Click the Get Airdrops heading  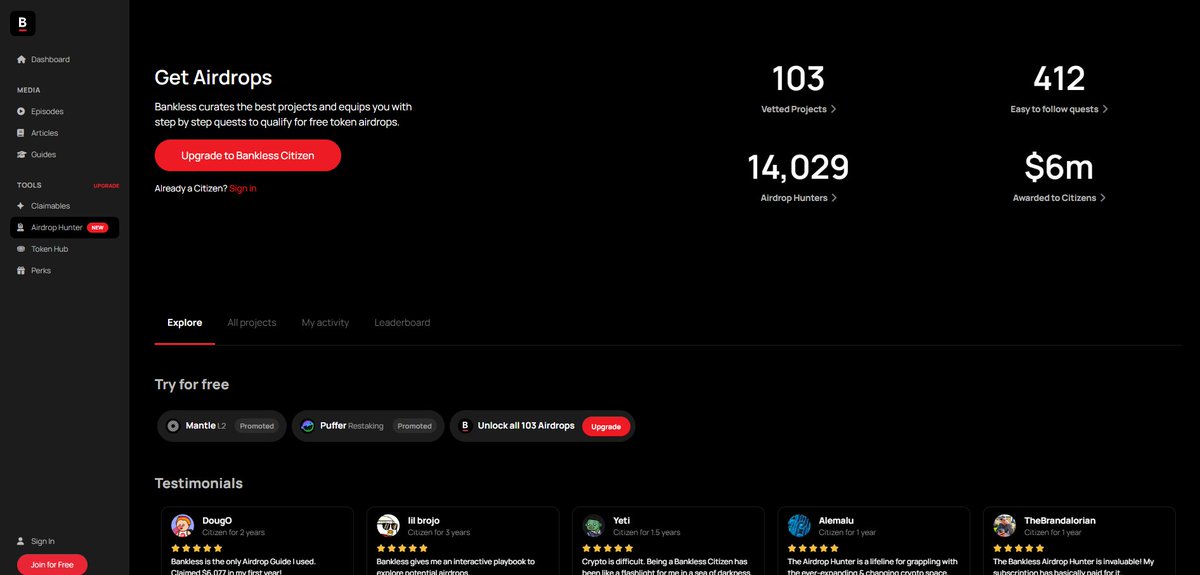[x=213, y=77]
